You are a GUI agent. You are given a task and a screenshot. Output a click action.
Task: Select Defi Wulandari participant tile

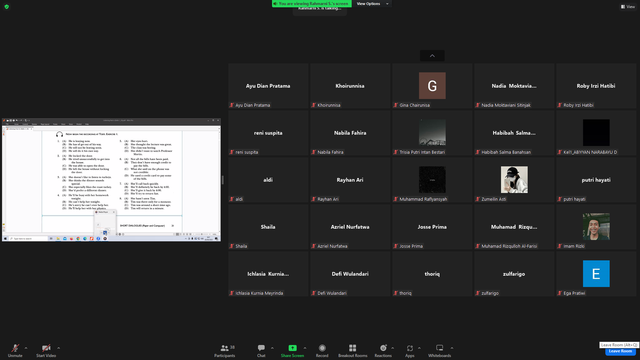pyautogui.click(x=350, y=274)
